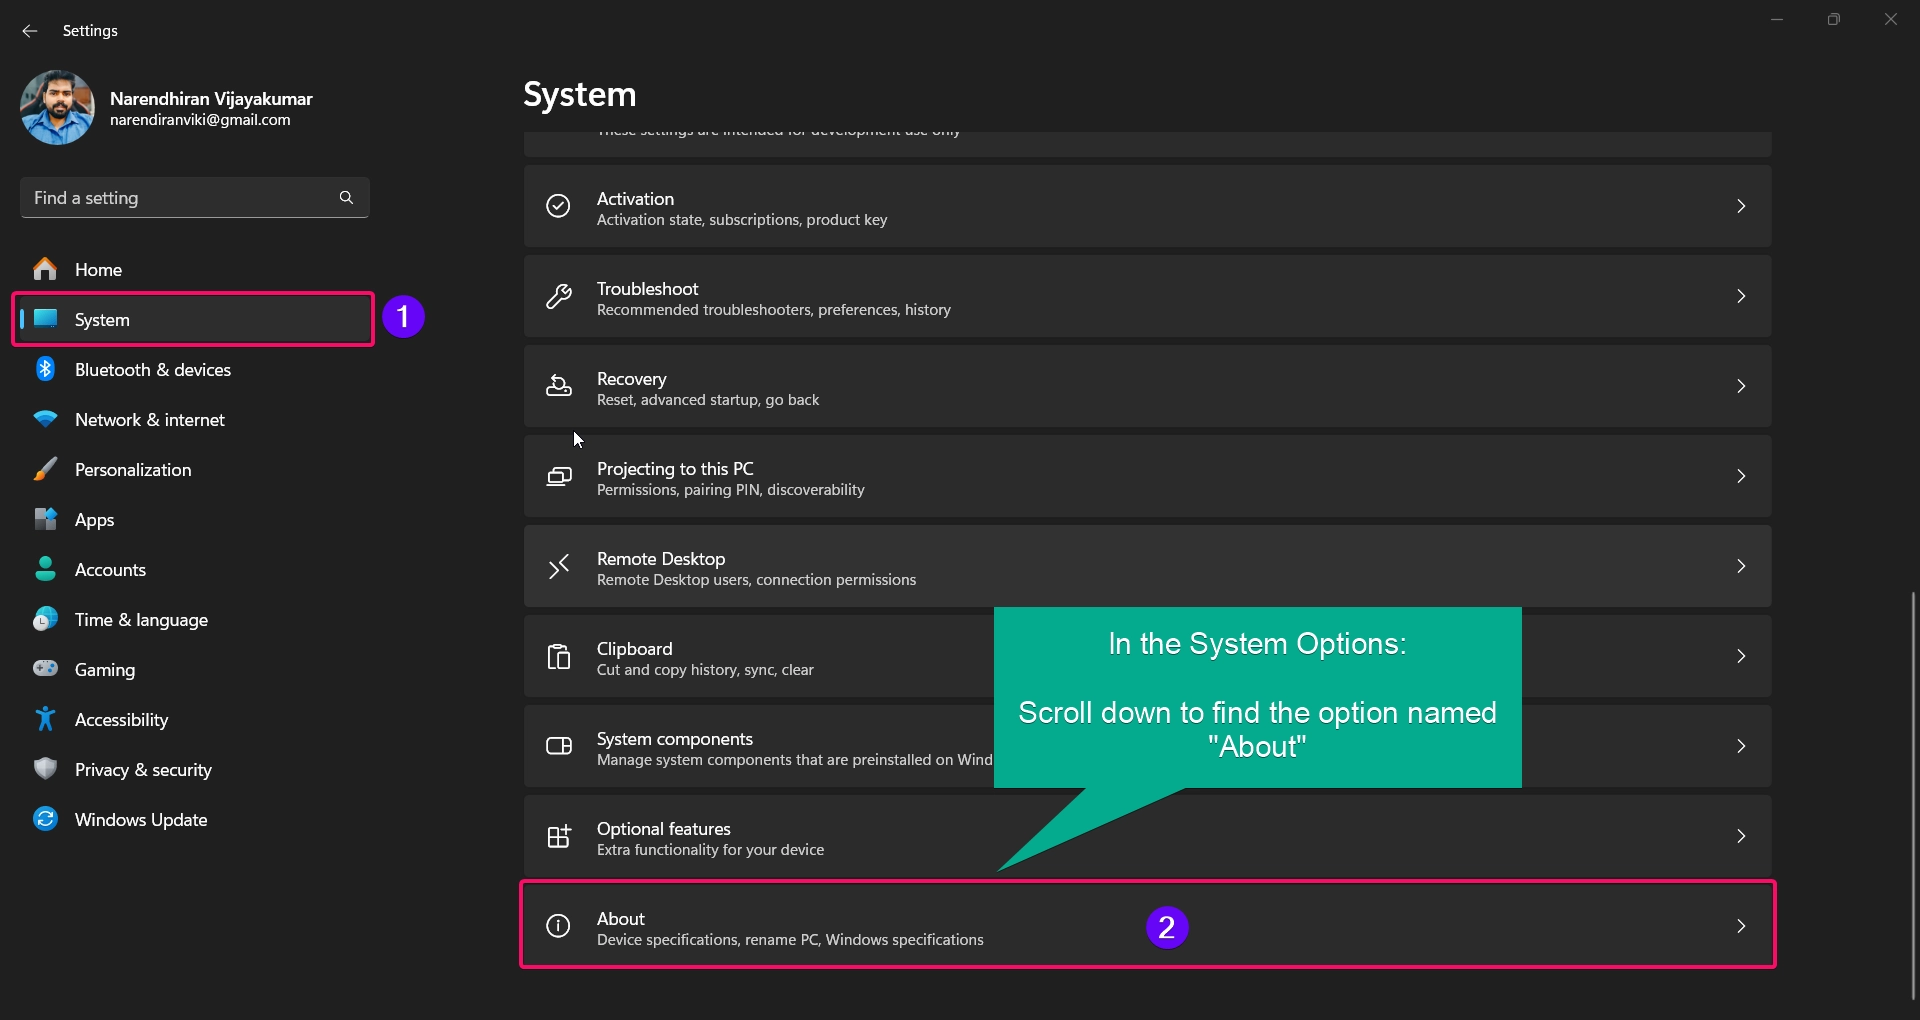Click the Recovery row chevron

point(1741,386)
